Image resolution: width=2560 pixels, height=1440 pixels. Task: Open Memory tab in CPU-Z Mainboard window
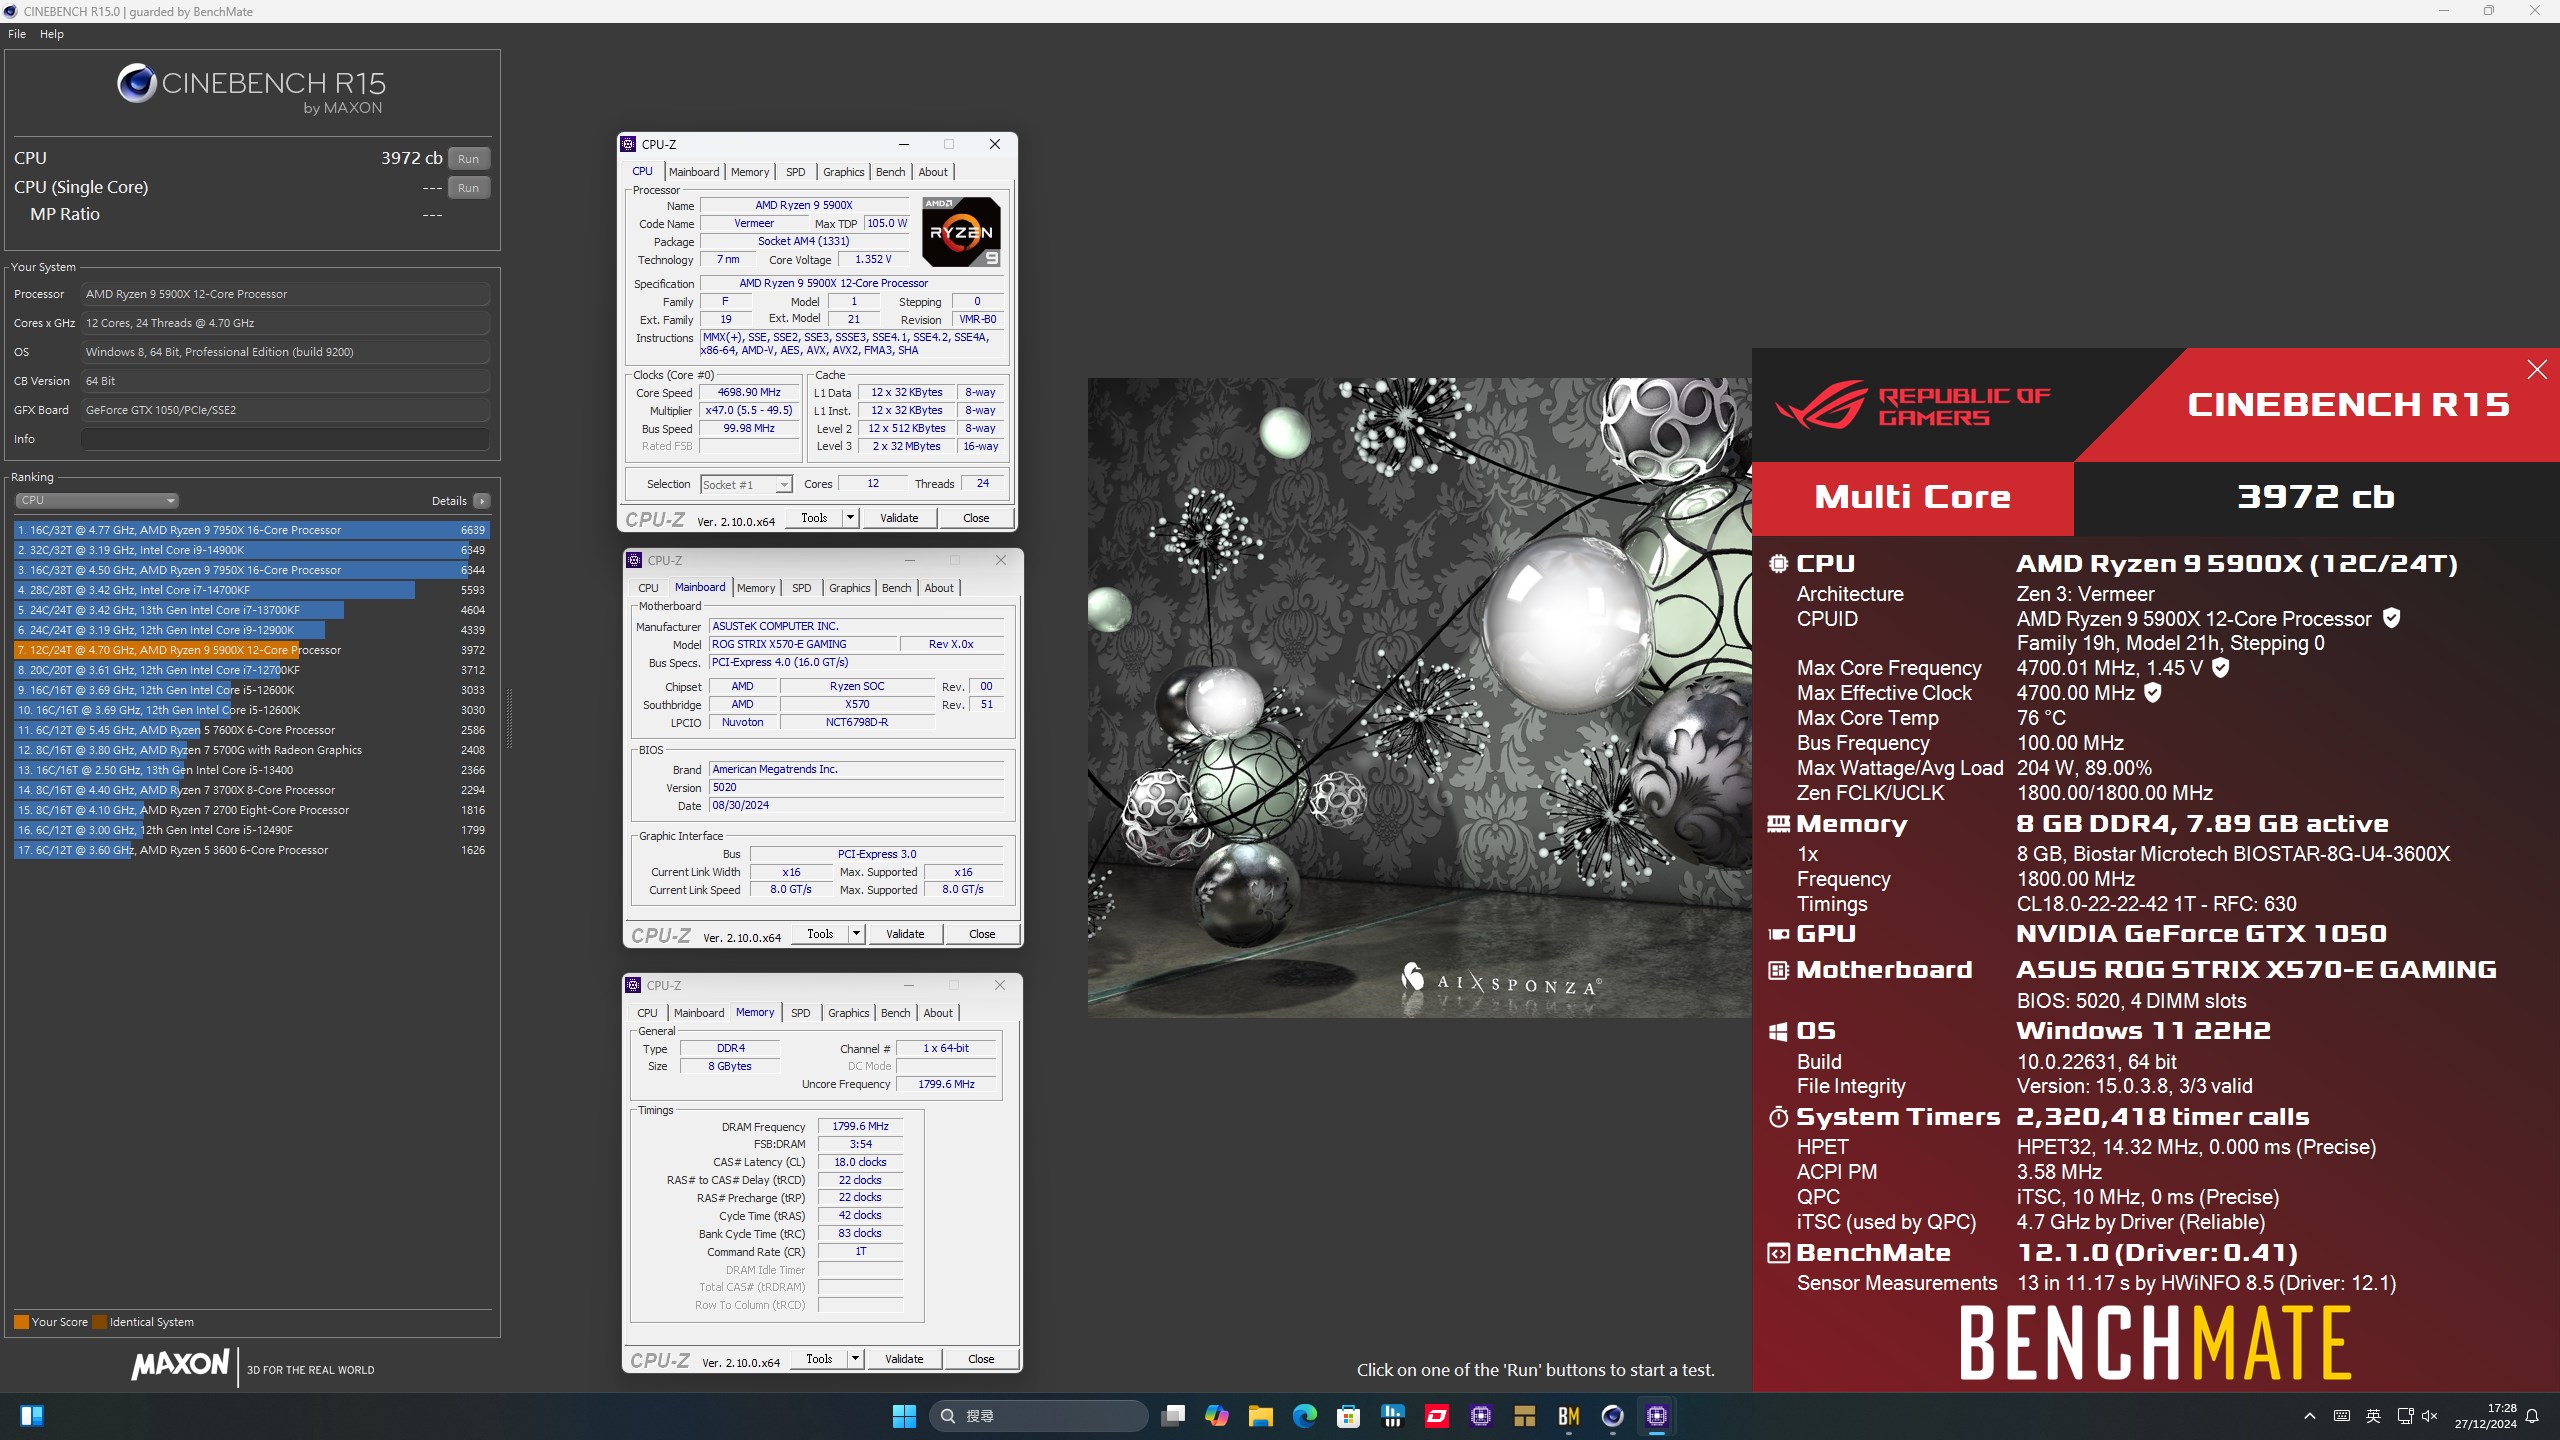pos(755,588)
